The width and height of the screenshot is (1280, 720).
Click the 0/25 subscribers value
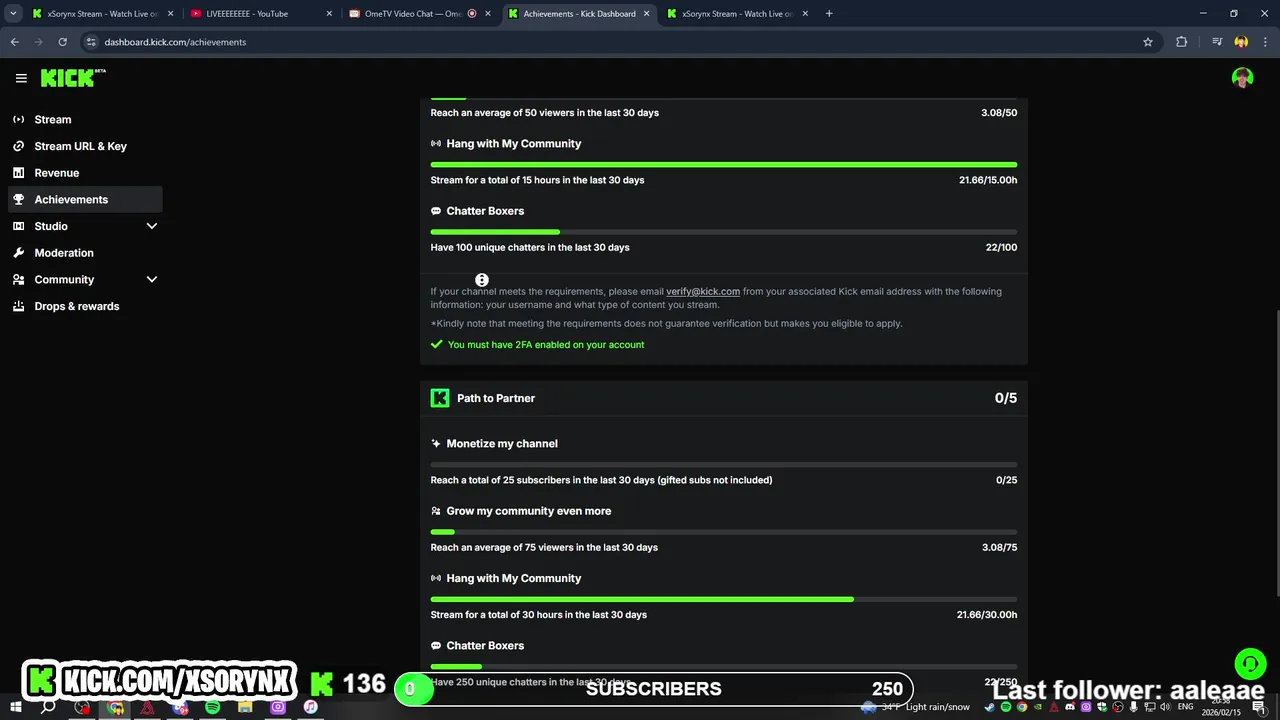1006,480
